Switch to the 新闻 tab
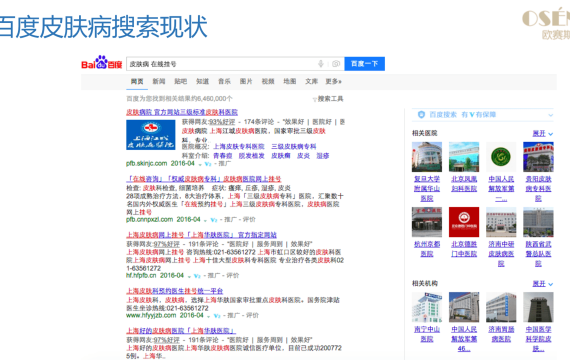 coord(159,81)
